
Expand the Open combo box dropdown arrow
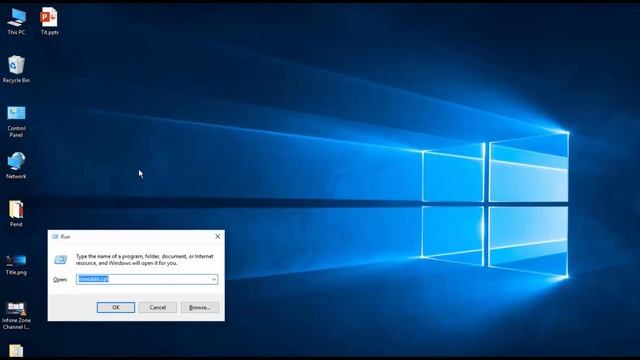[x=213, y=279]
